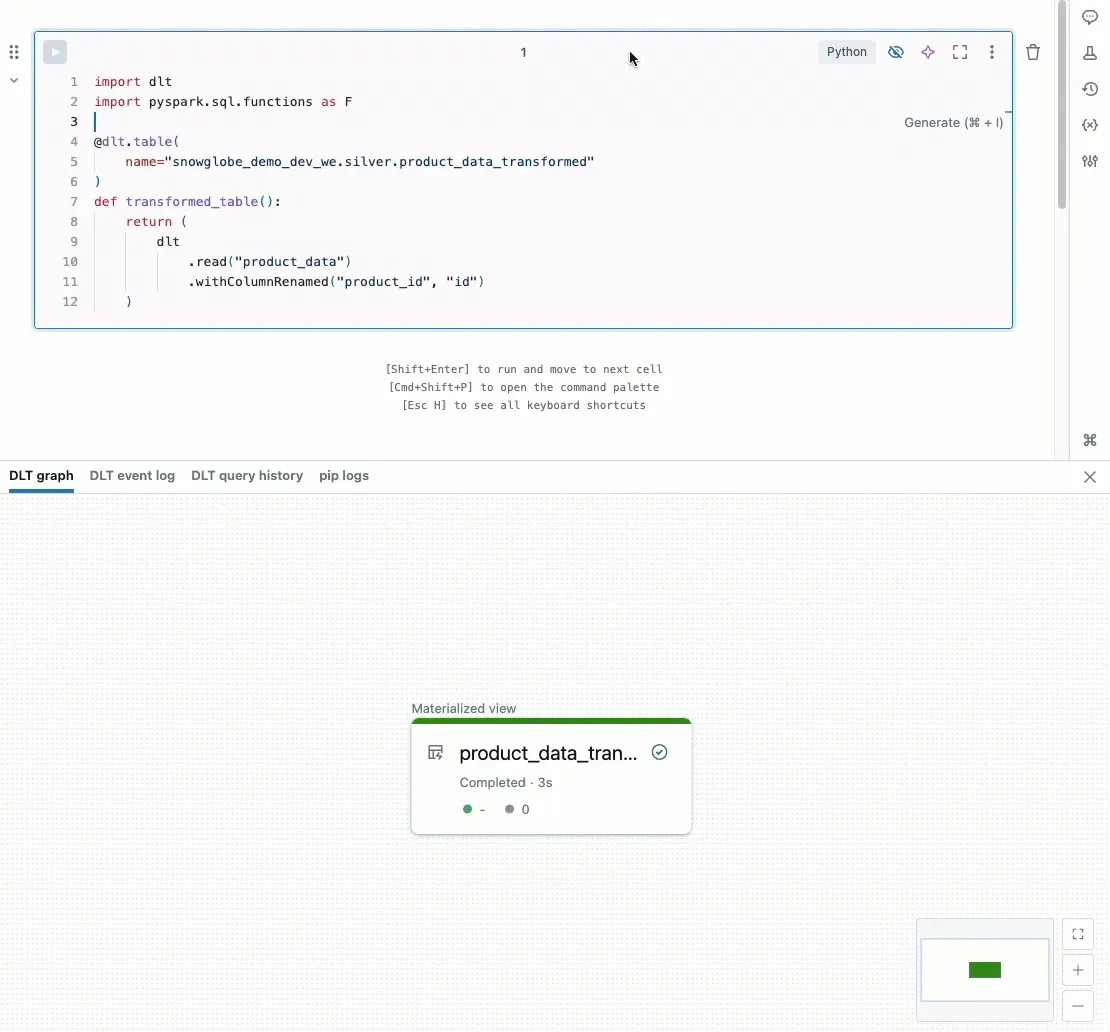1110x1032 pixels.
Task: Zoom out the DLT graph
Action: pos(1077,1006)
